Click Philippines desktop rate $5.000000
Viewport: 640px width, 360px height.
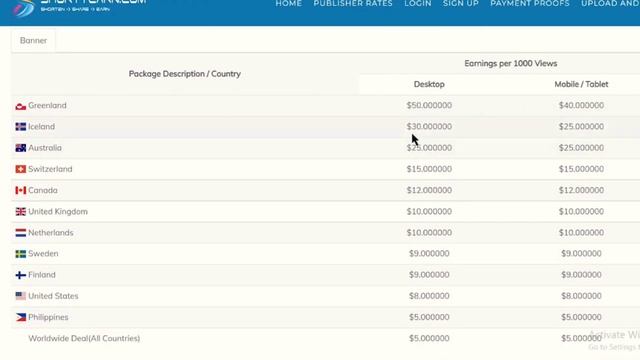[x=429, y=317]
